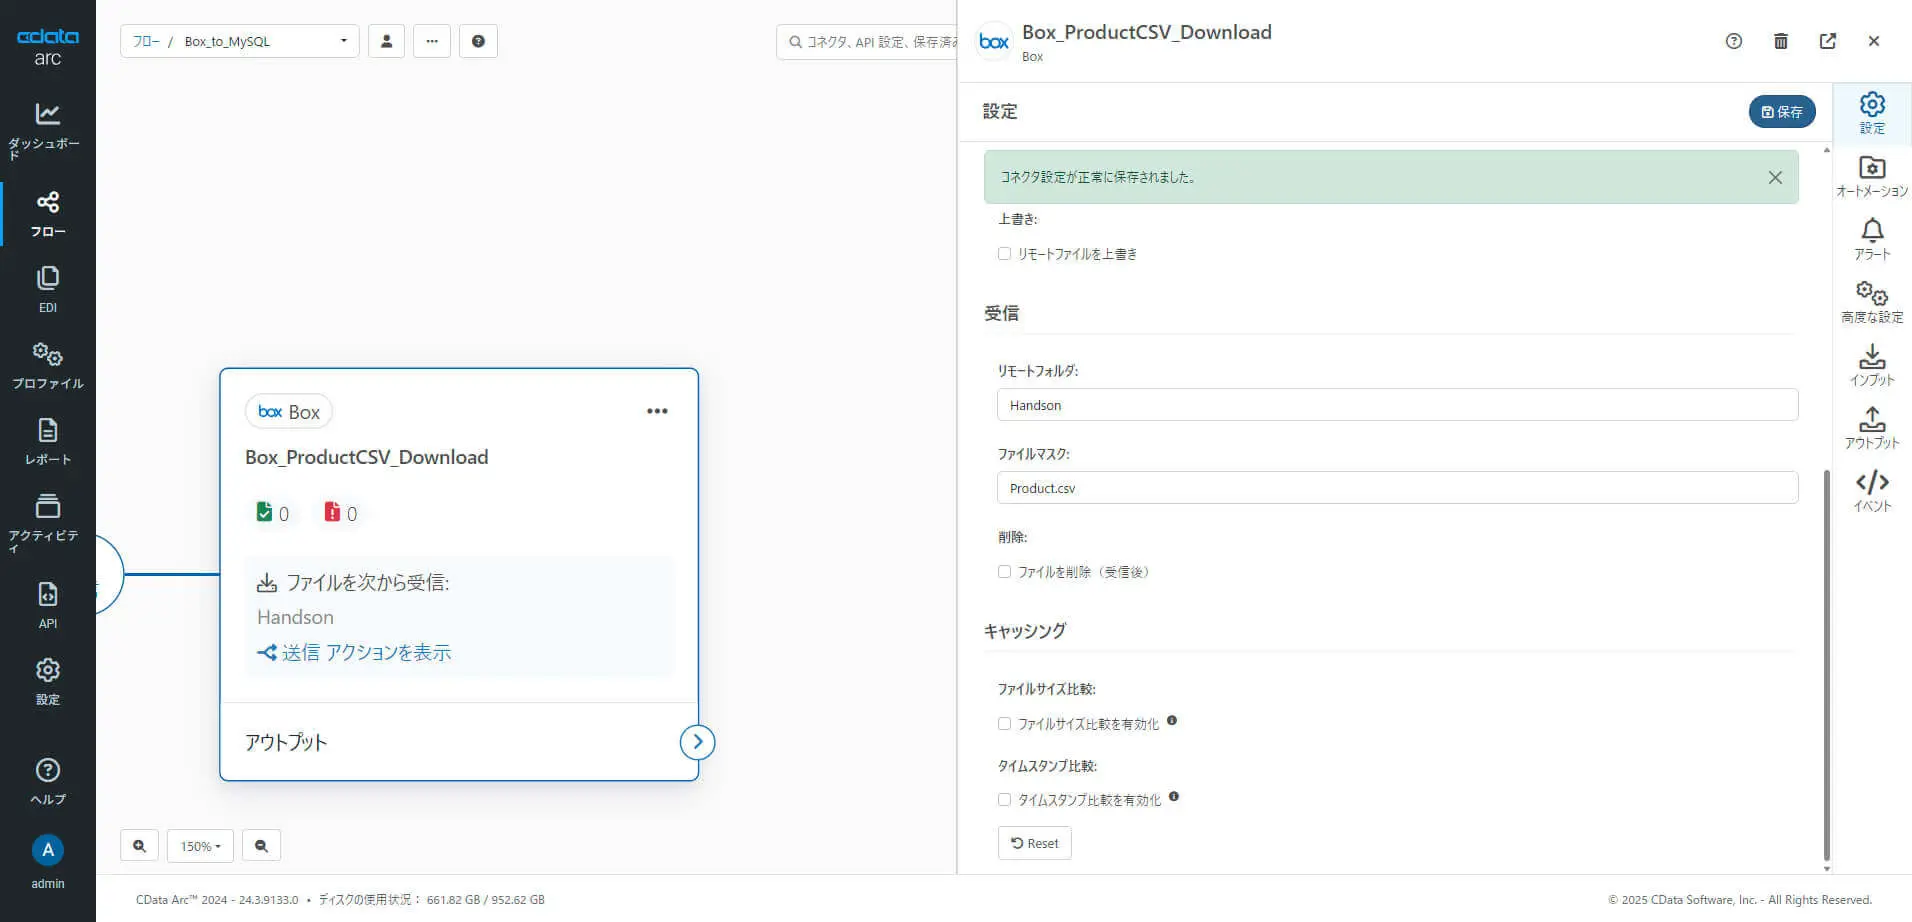Click info icon beside timestamp comparison
Screen dimensions: 1912x922
(1174, 797)
